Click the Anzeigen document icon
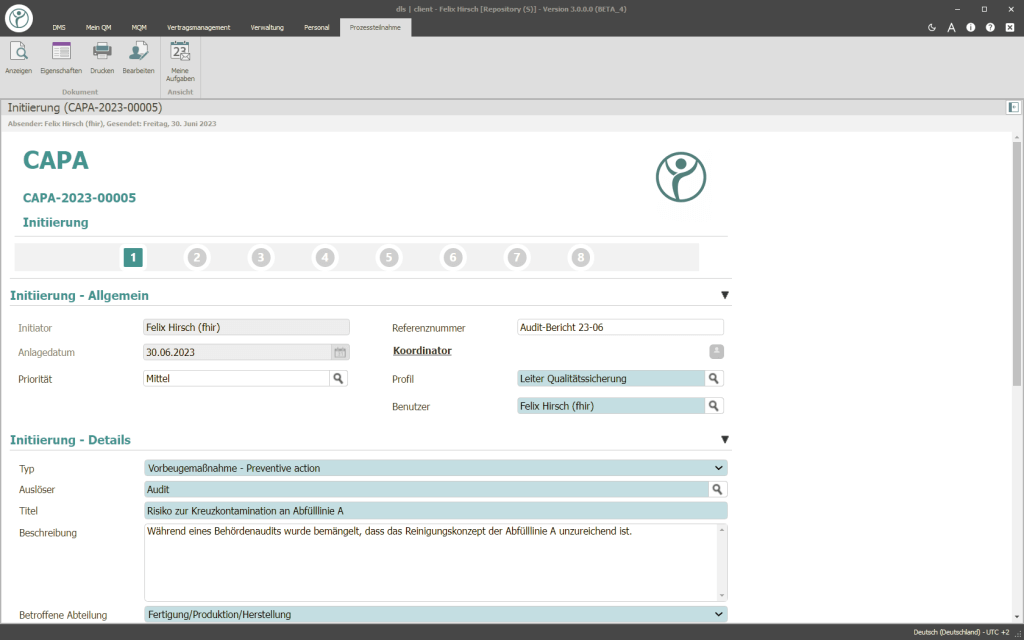1024x640 pixels. pyautogui.click(x=18, y=51)
